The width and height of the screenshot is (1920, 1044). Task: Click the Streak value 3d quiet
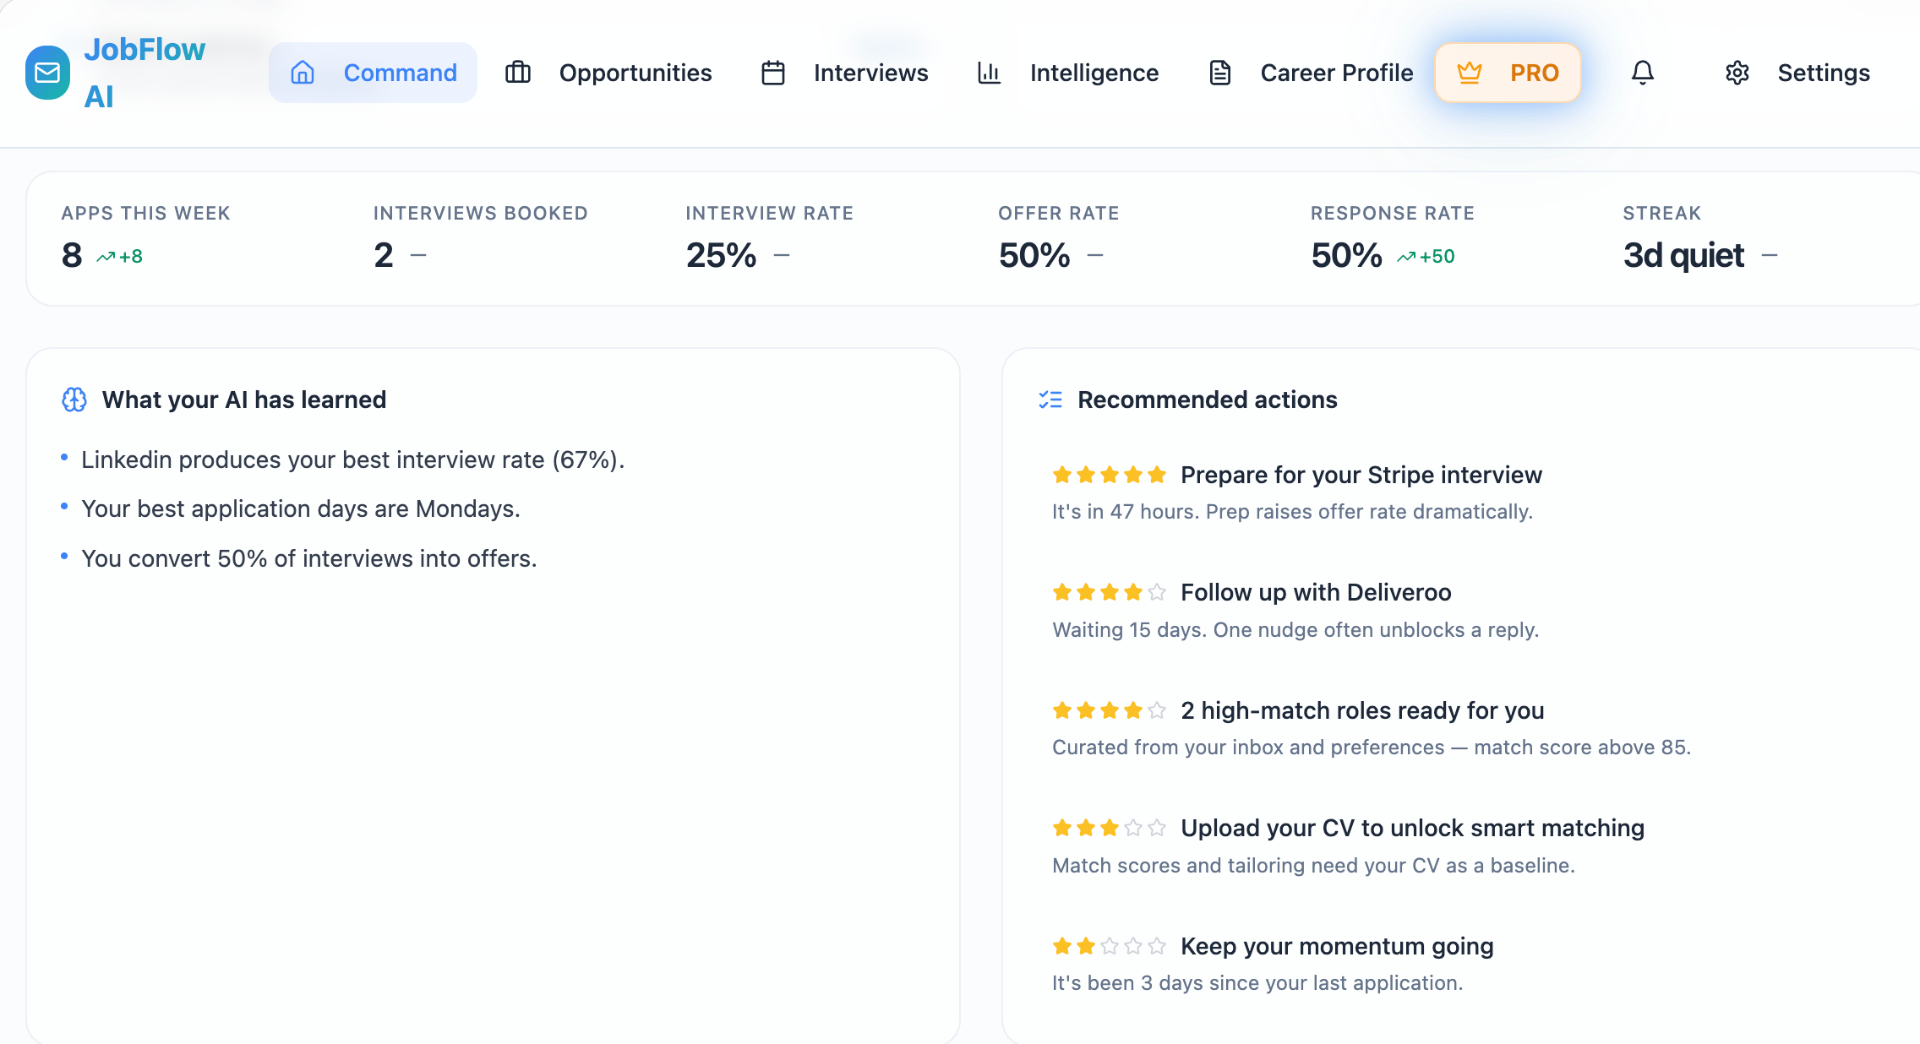click(1684, 256)
